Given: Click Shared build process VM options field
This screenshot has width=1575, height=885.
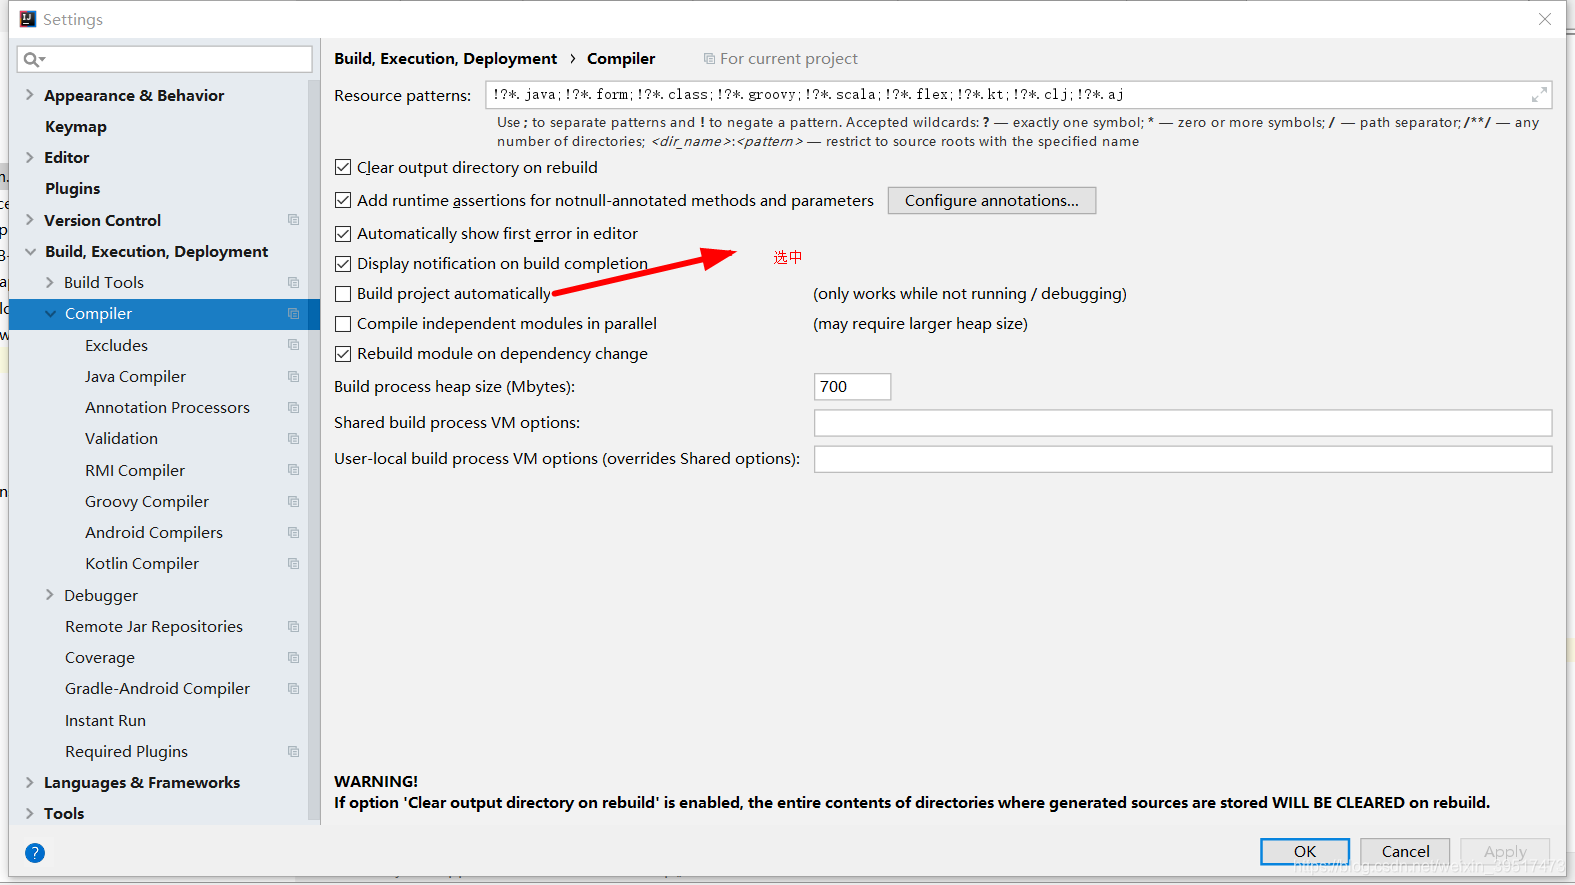Looking at the screenshot, I should click(1183, 423).
